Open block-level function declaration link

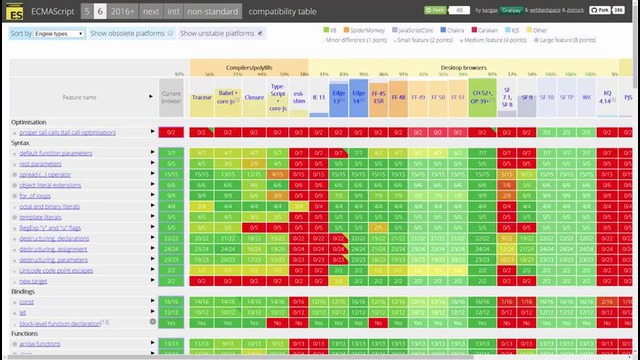60,323
